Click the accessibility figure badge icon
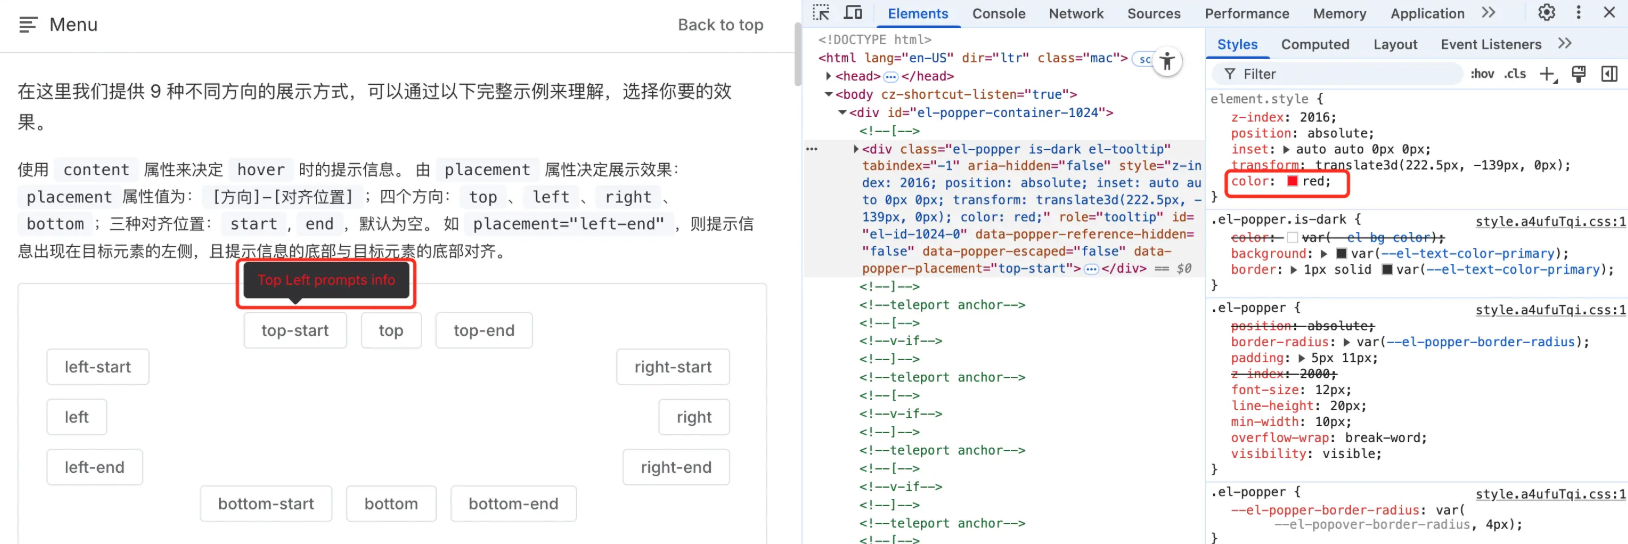The width and height of the screenshot is (1628, 544). [x=1167, y=61]
